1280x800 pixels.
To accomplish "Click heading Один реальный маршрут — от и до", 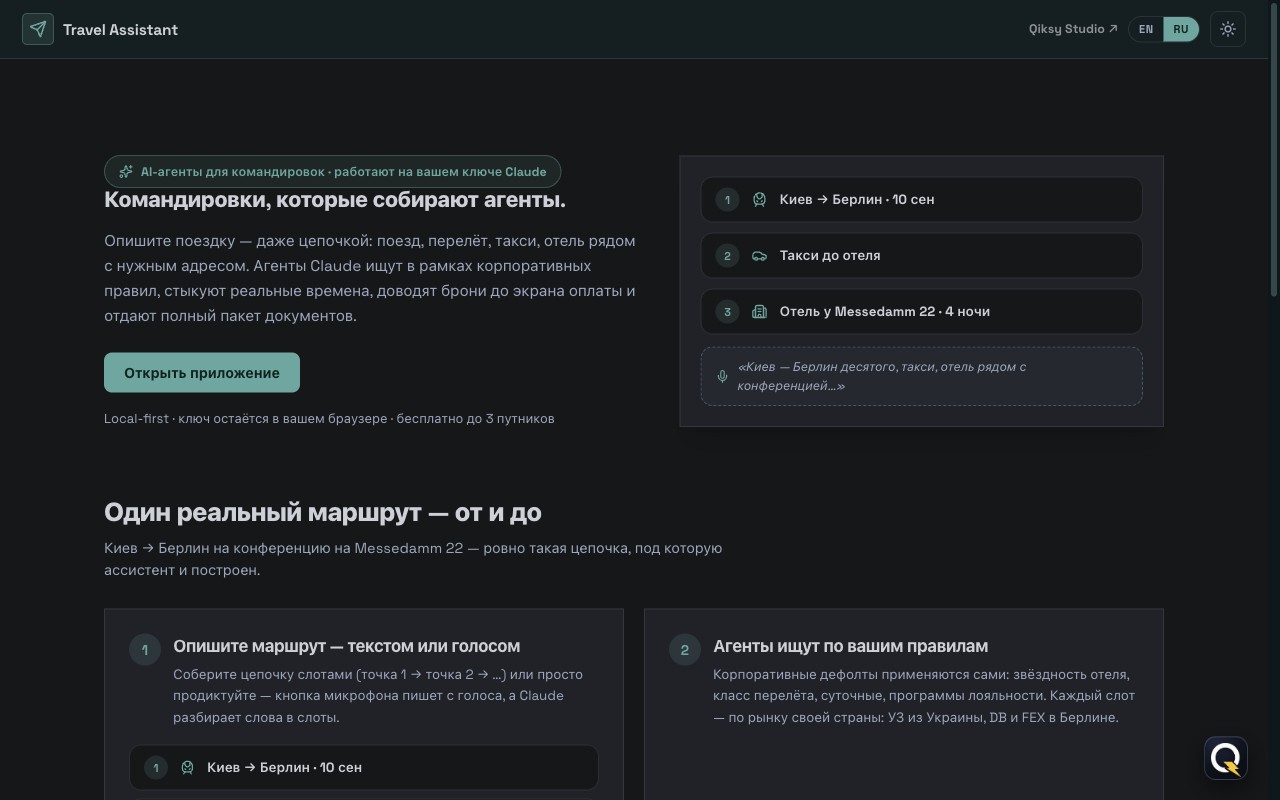I will coord(323,512).
